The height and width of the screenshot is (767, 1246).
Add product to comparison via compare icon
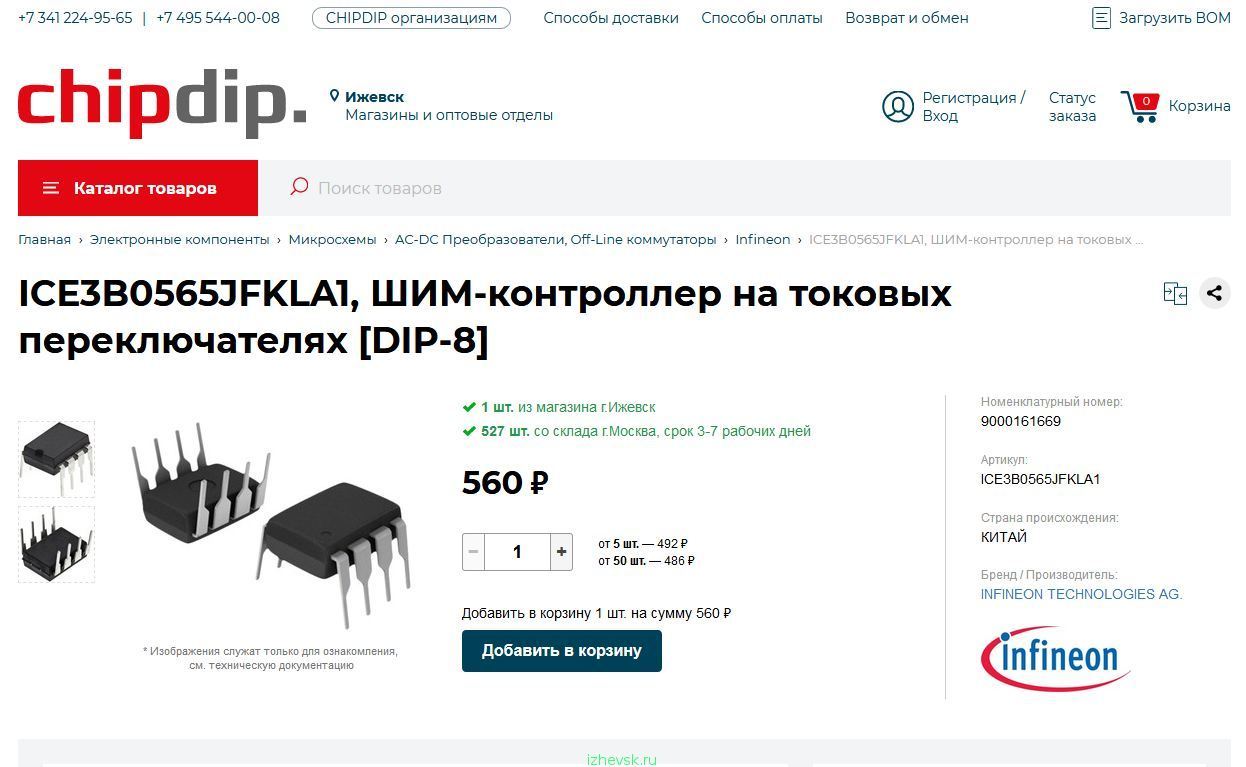[1175, 293]
